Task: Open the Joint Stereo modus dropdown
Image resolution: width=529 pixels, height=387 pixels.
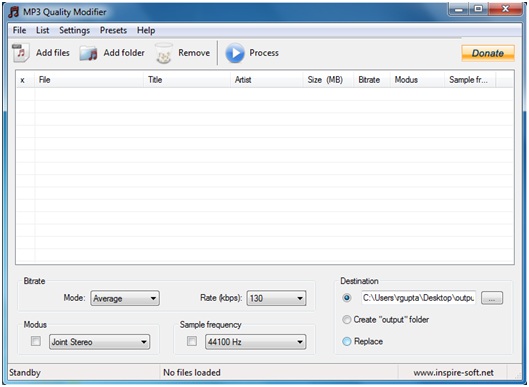Action: 100,342
